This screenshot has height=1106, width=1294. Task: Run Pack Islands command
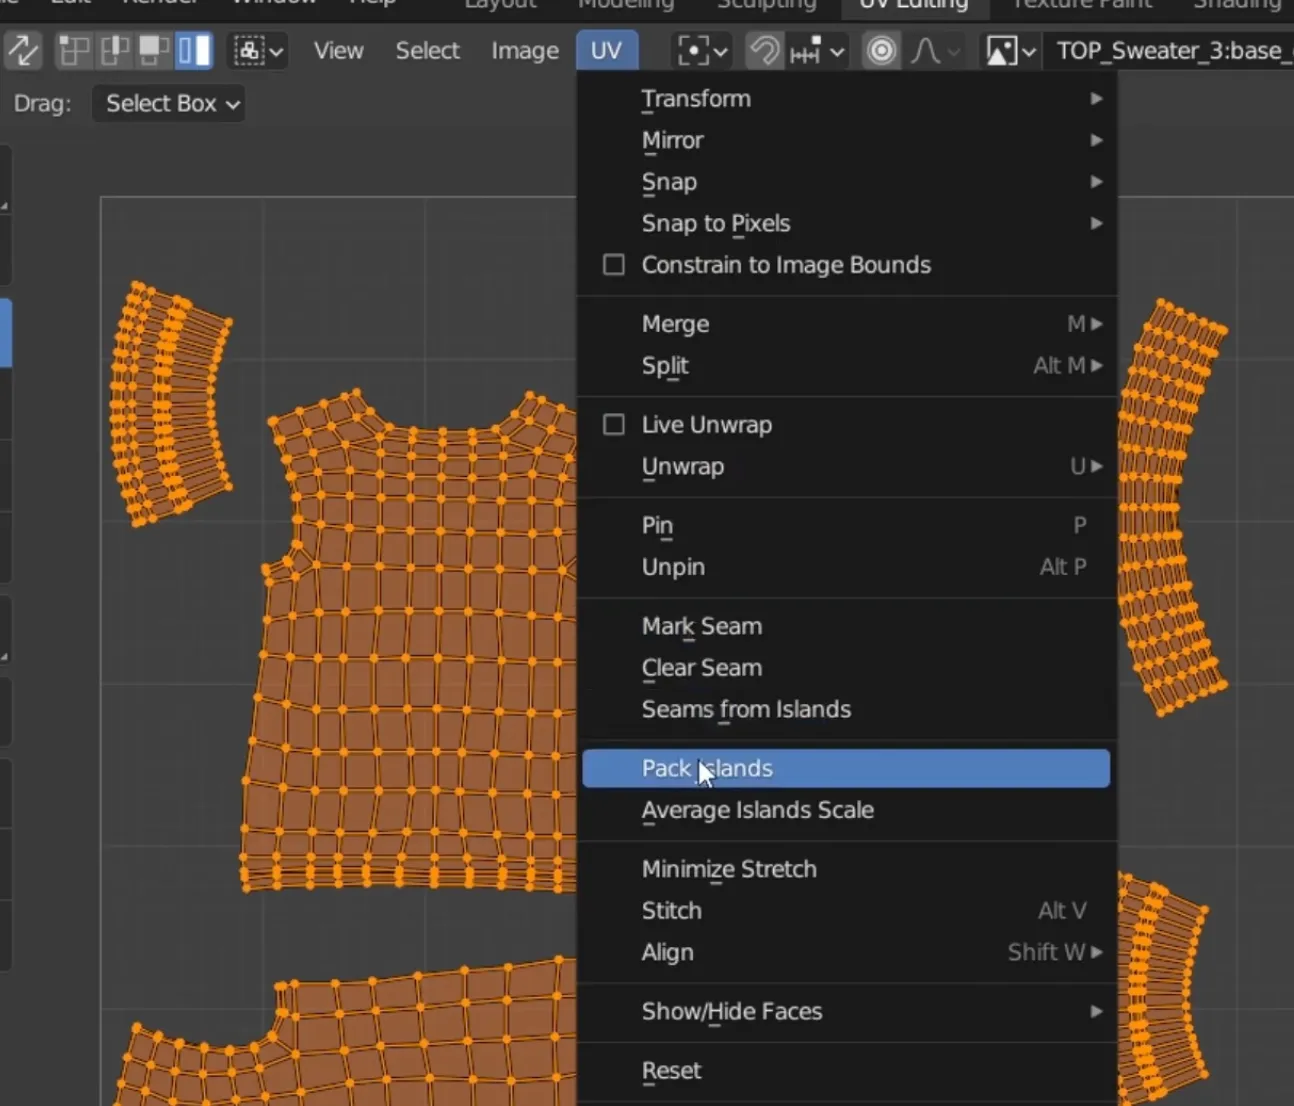coord(846,769)
